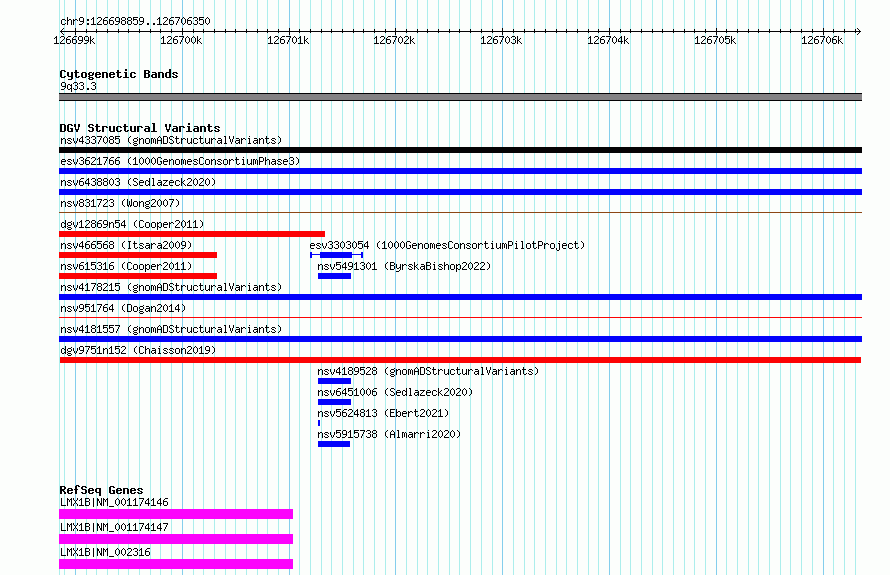Image resolution: width=890 pixels, height=575 pixels.
Task: Select the red dgv9751n152 variant bar
Action: pos(460,360)
